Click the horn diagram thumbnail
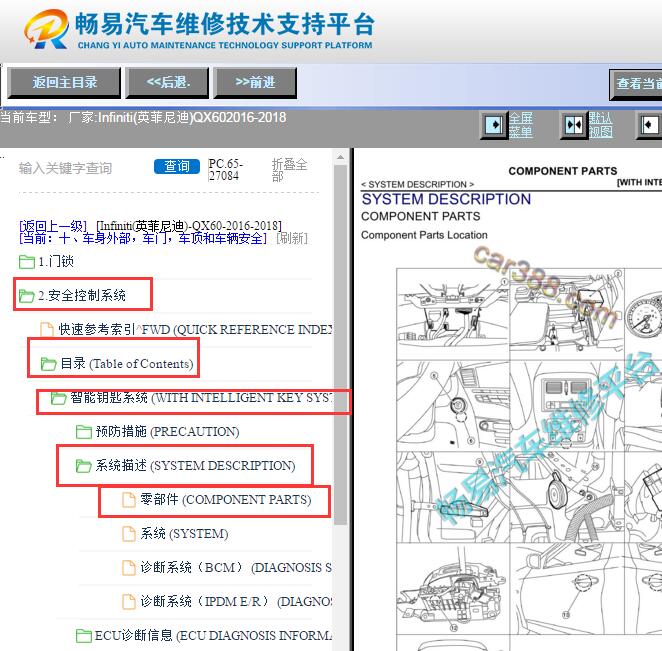This screenshot has height=651, width=662. pyautogui.click(x=567, y=497)
